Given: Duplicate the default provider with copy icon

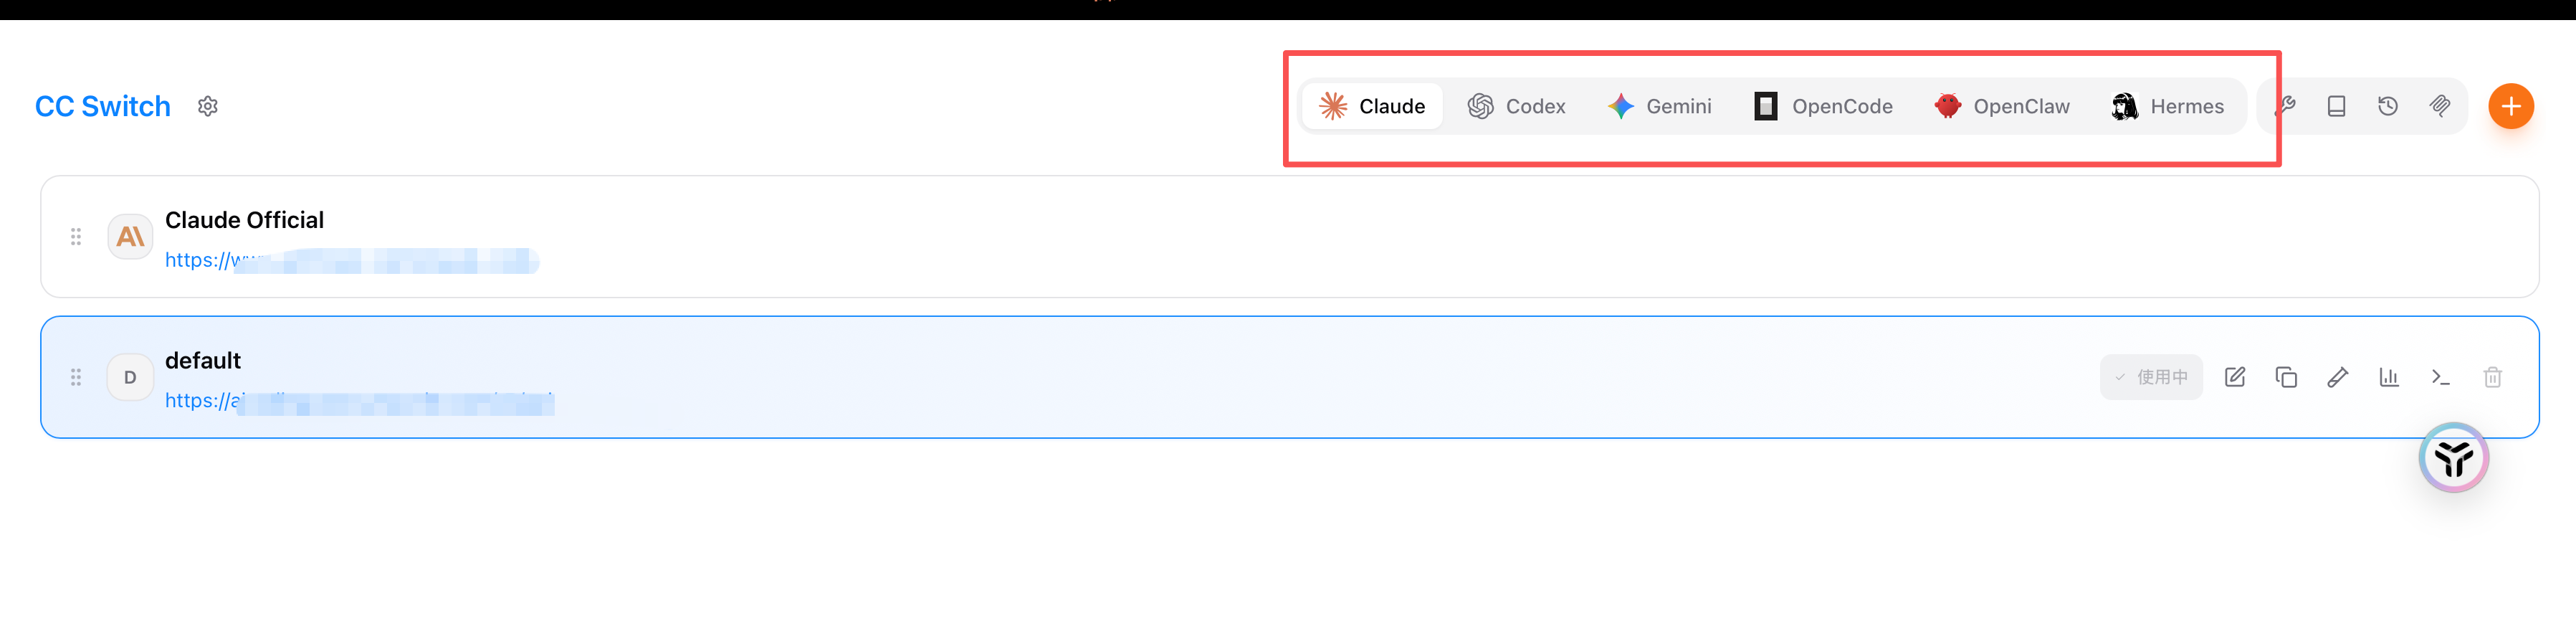Looking at the screenshot, I should [2286, 377].
